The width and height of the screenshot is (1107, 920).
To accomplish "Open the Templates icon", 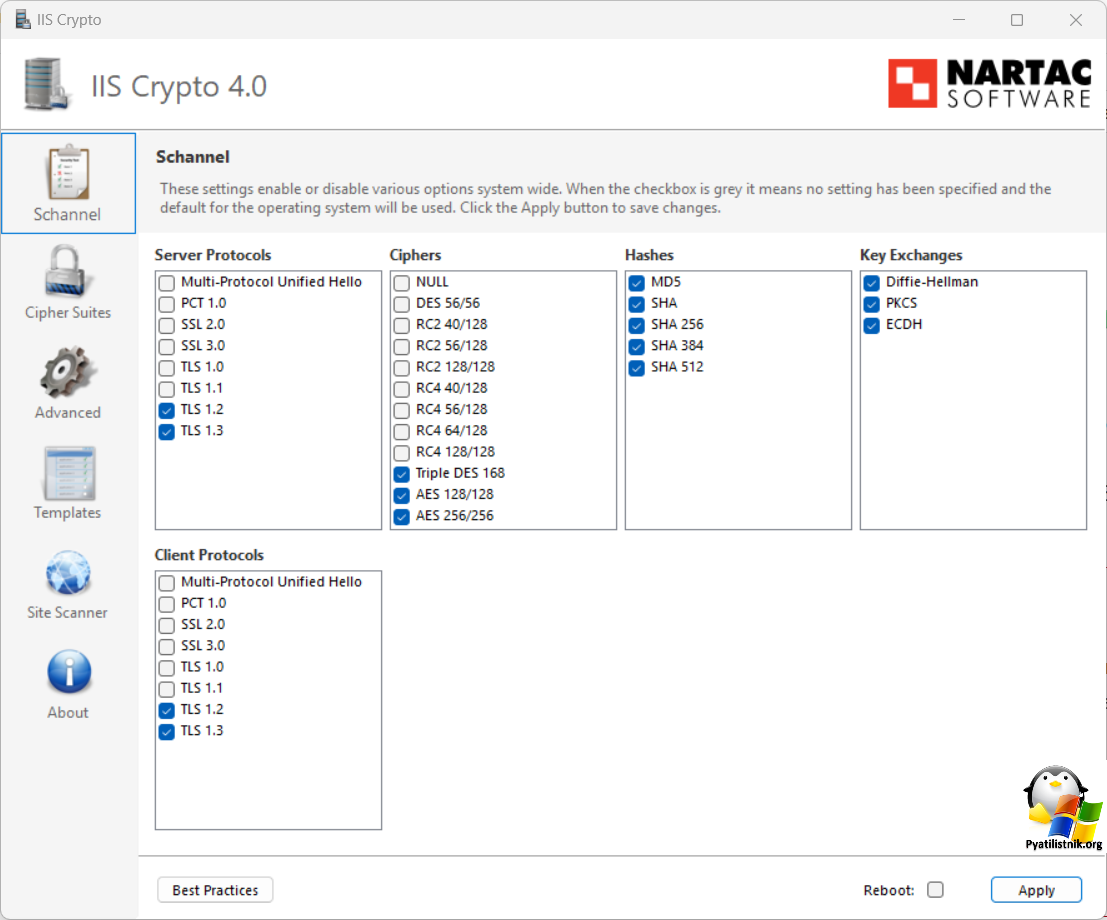I will [x=67, y=473].
